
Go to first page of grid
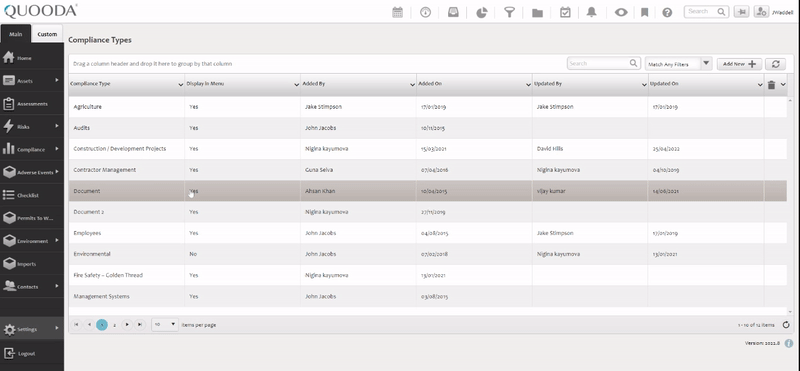click(77, 325)
